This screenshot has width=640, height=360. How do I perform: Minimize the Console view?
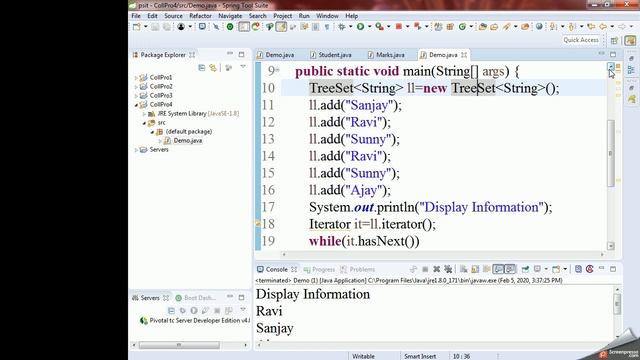click(602, 269)
